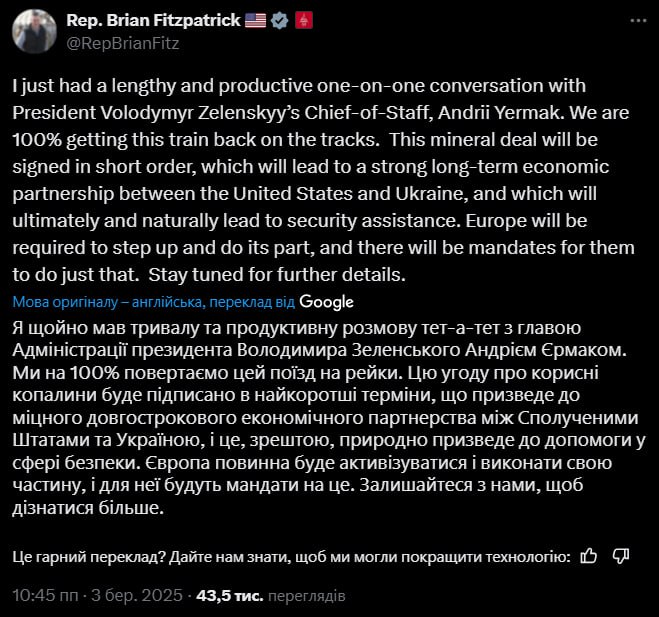Click the original English tweet text
Viewport: 659px width, 617px height.
point(320,163)
